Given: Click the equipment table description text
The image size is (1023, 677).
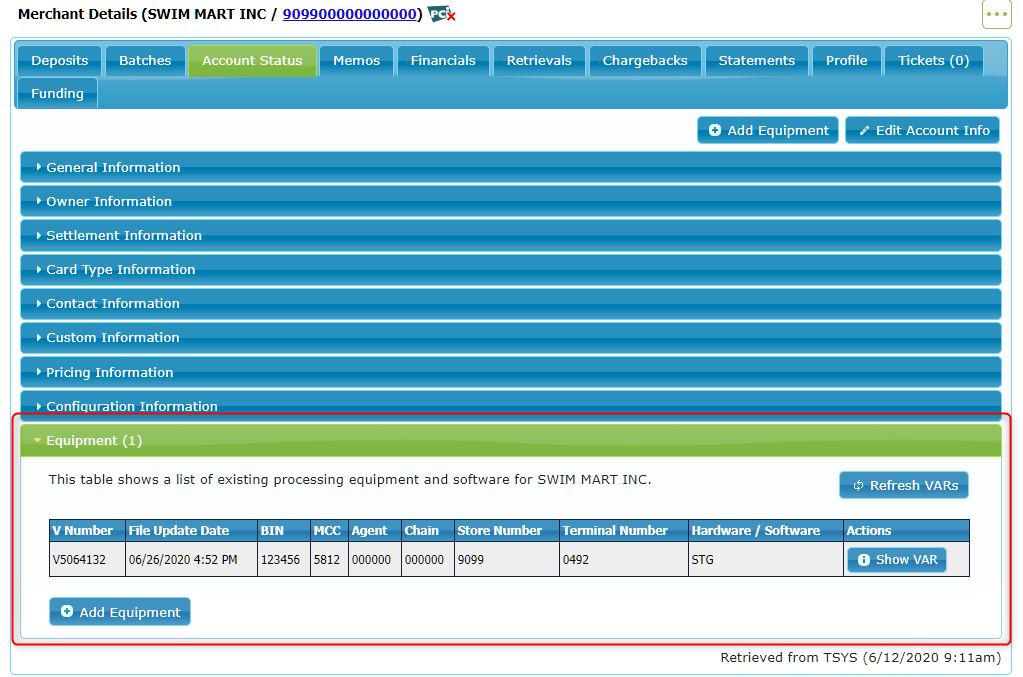Looking at the screenshot, I should tap(350, 479).
